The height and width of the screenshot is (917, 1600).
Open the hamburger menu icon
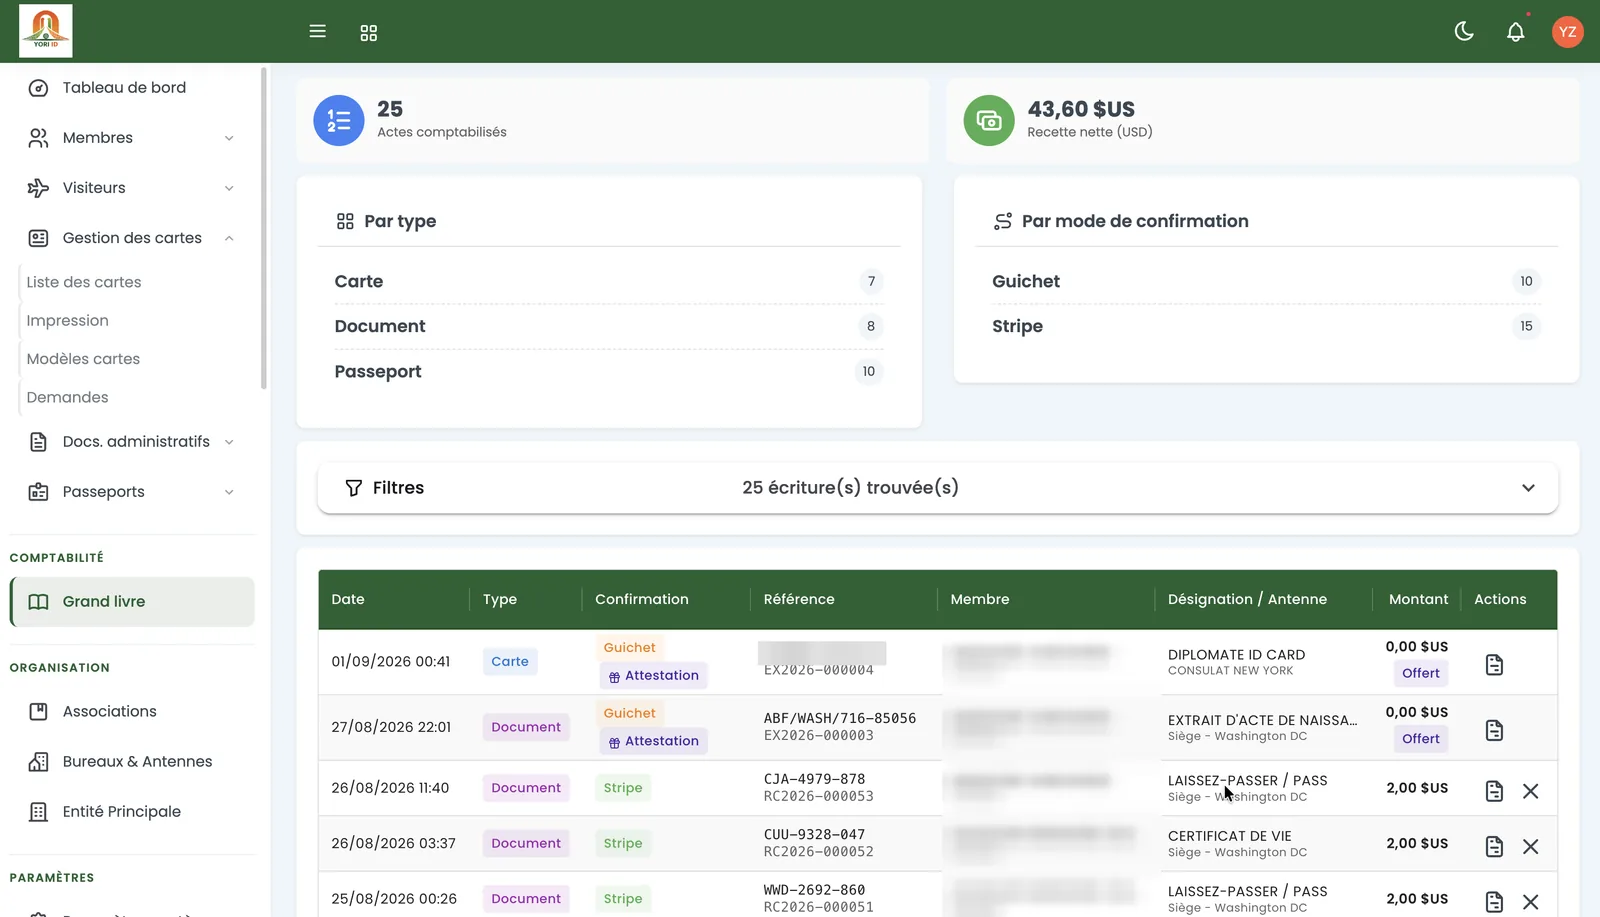318,31
